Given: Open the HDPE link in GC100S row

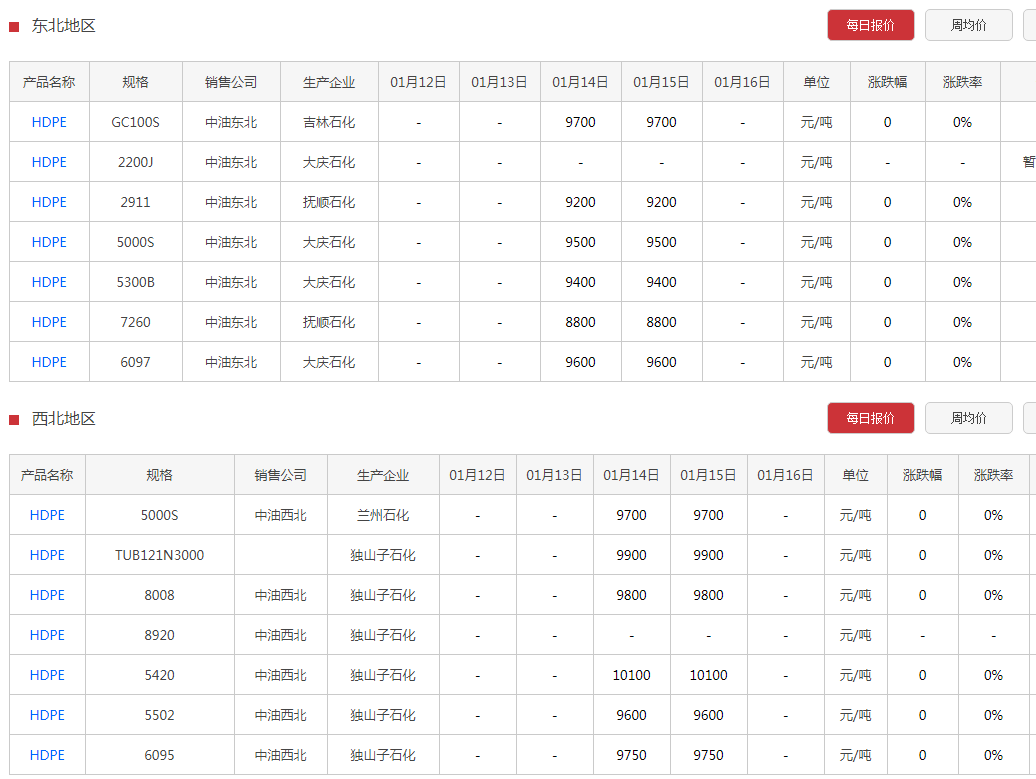Looking at the screenshot, I should click(x=49, y=122).
